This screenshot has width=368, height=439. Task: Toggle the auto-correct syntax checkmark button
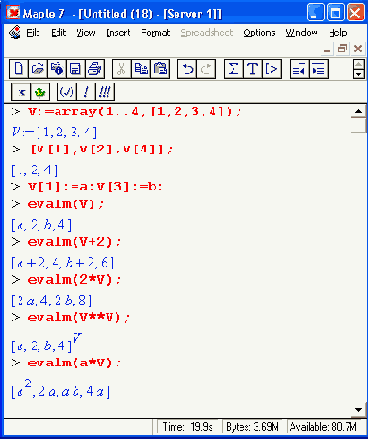(x=66, y=92)
